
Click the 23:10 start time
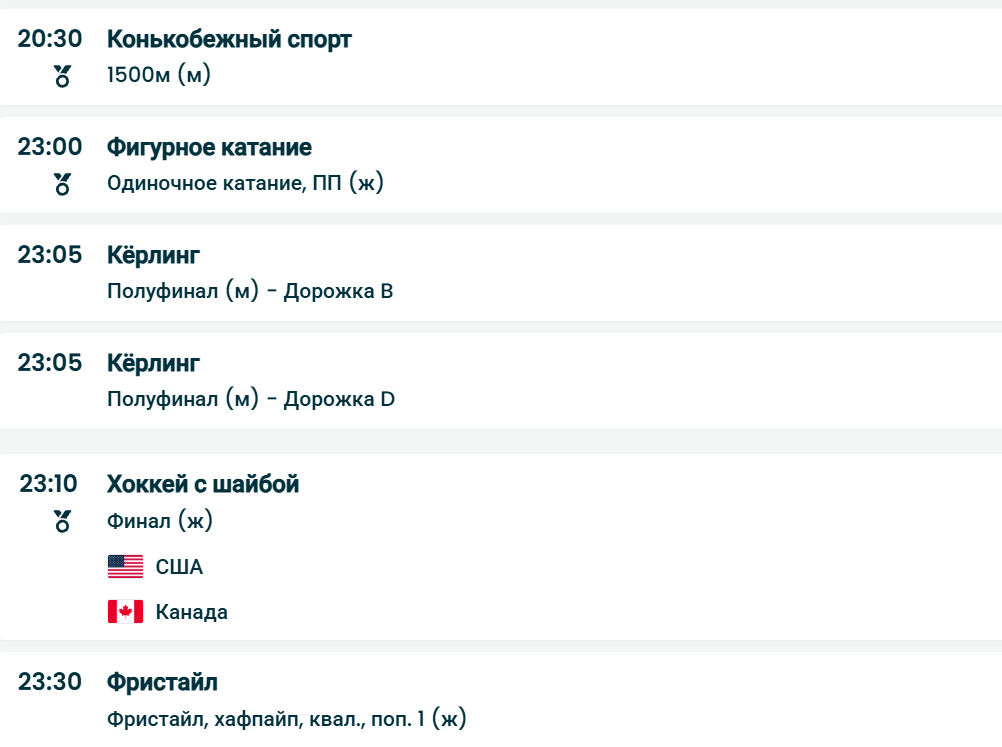[x=50, y=485]
